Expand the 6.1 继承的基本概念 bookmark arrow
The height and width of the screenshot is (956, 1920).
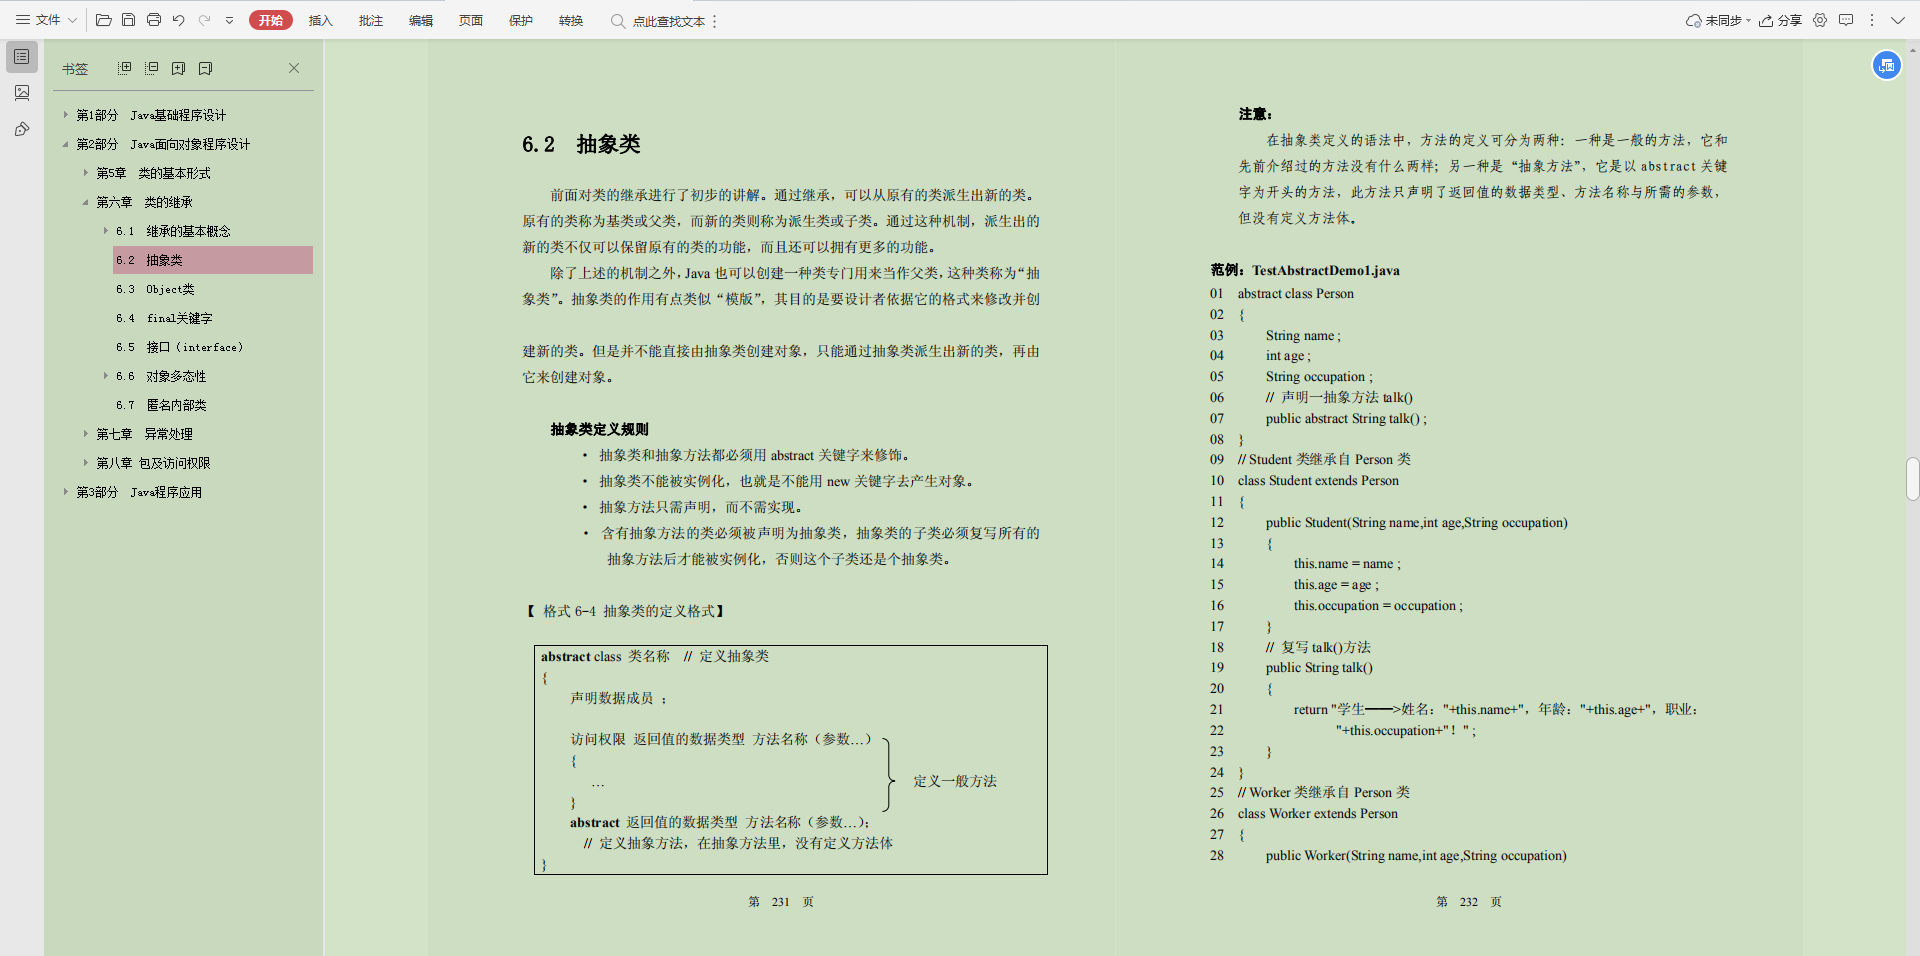pos(106,231)
